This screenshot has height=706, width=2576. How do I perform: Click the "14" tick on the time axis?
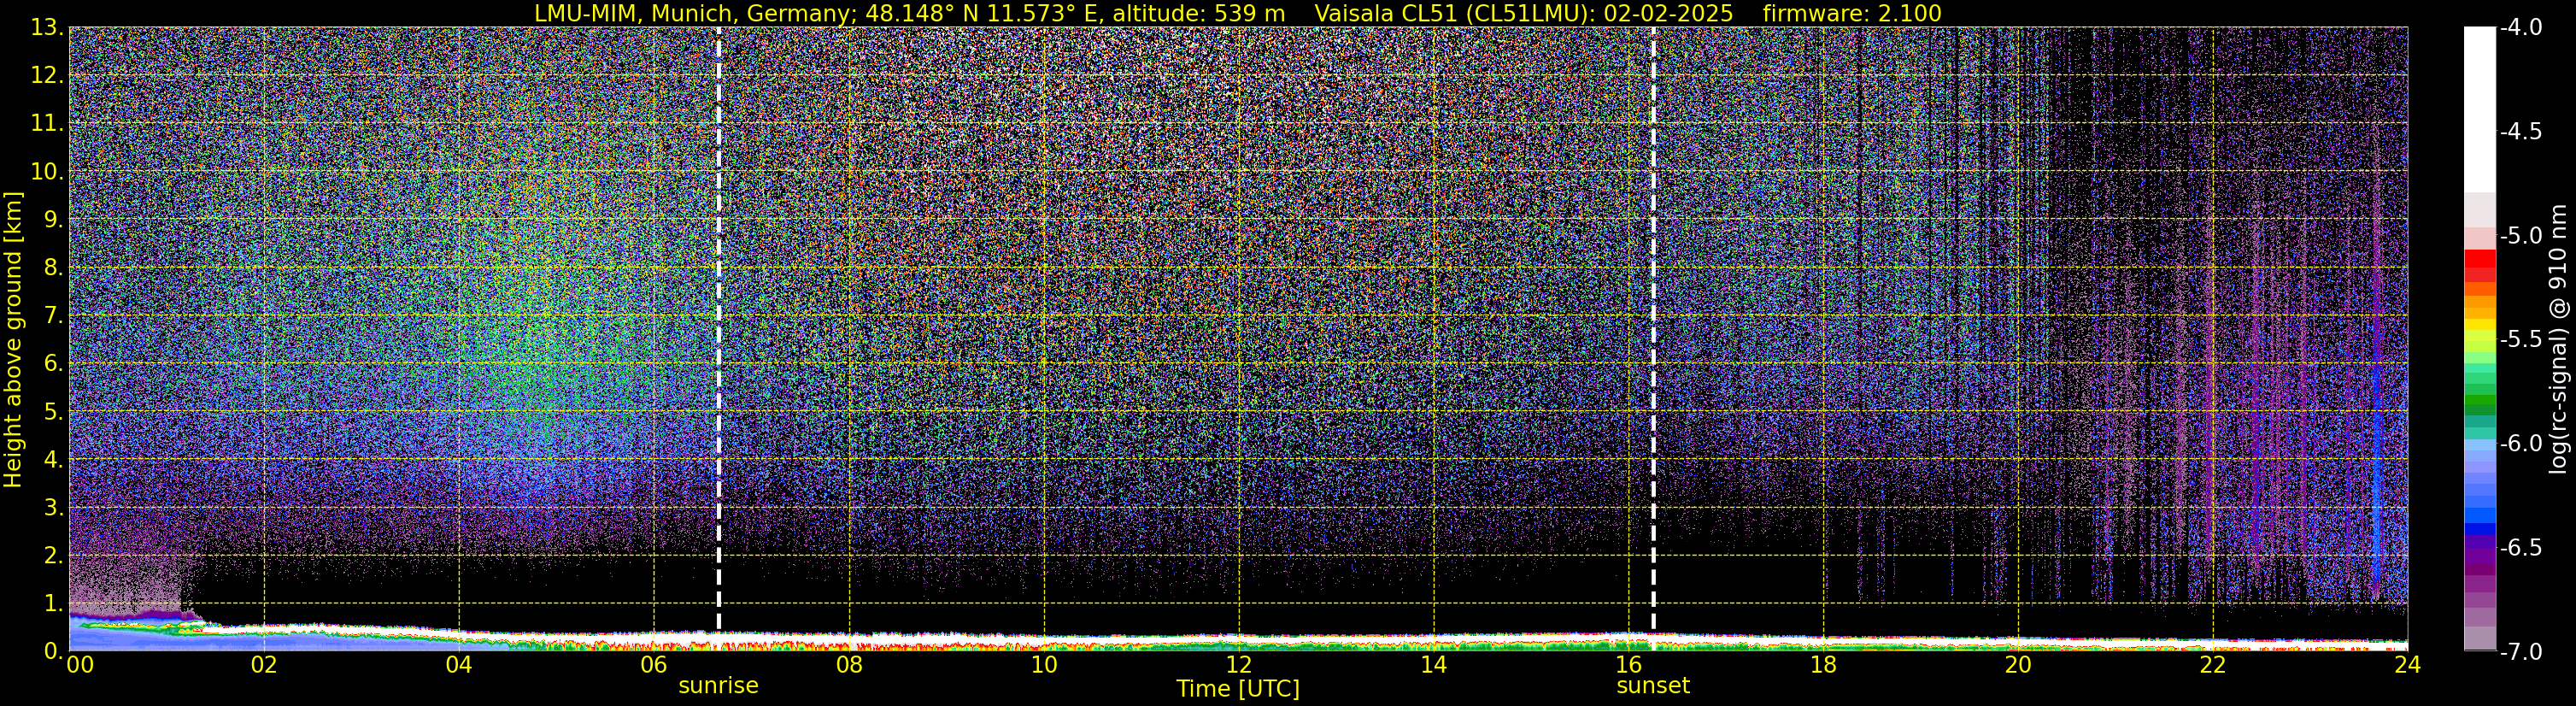(1433, 665)
